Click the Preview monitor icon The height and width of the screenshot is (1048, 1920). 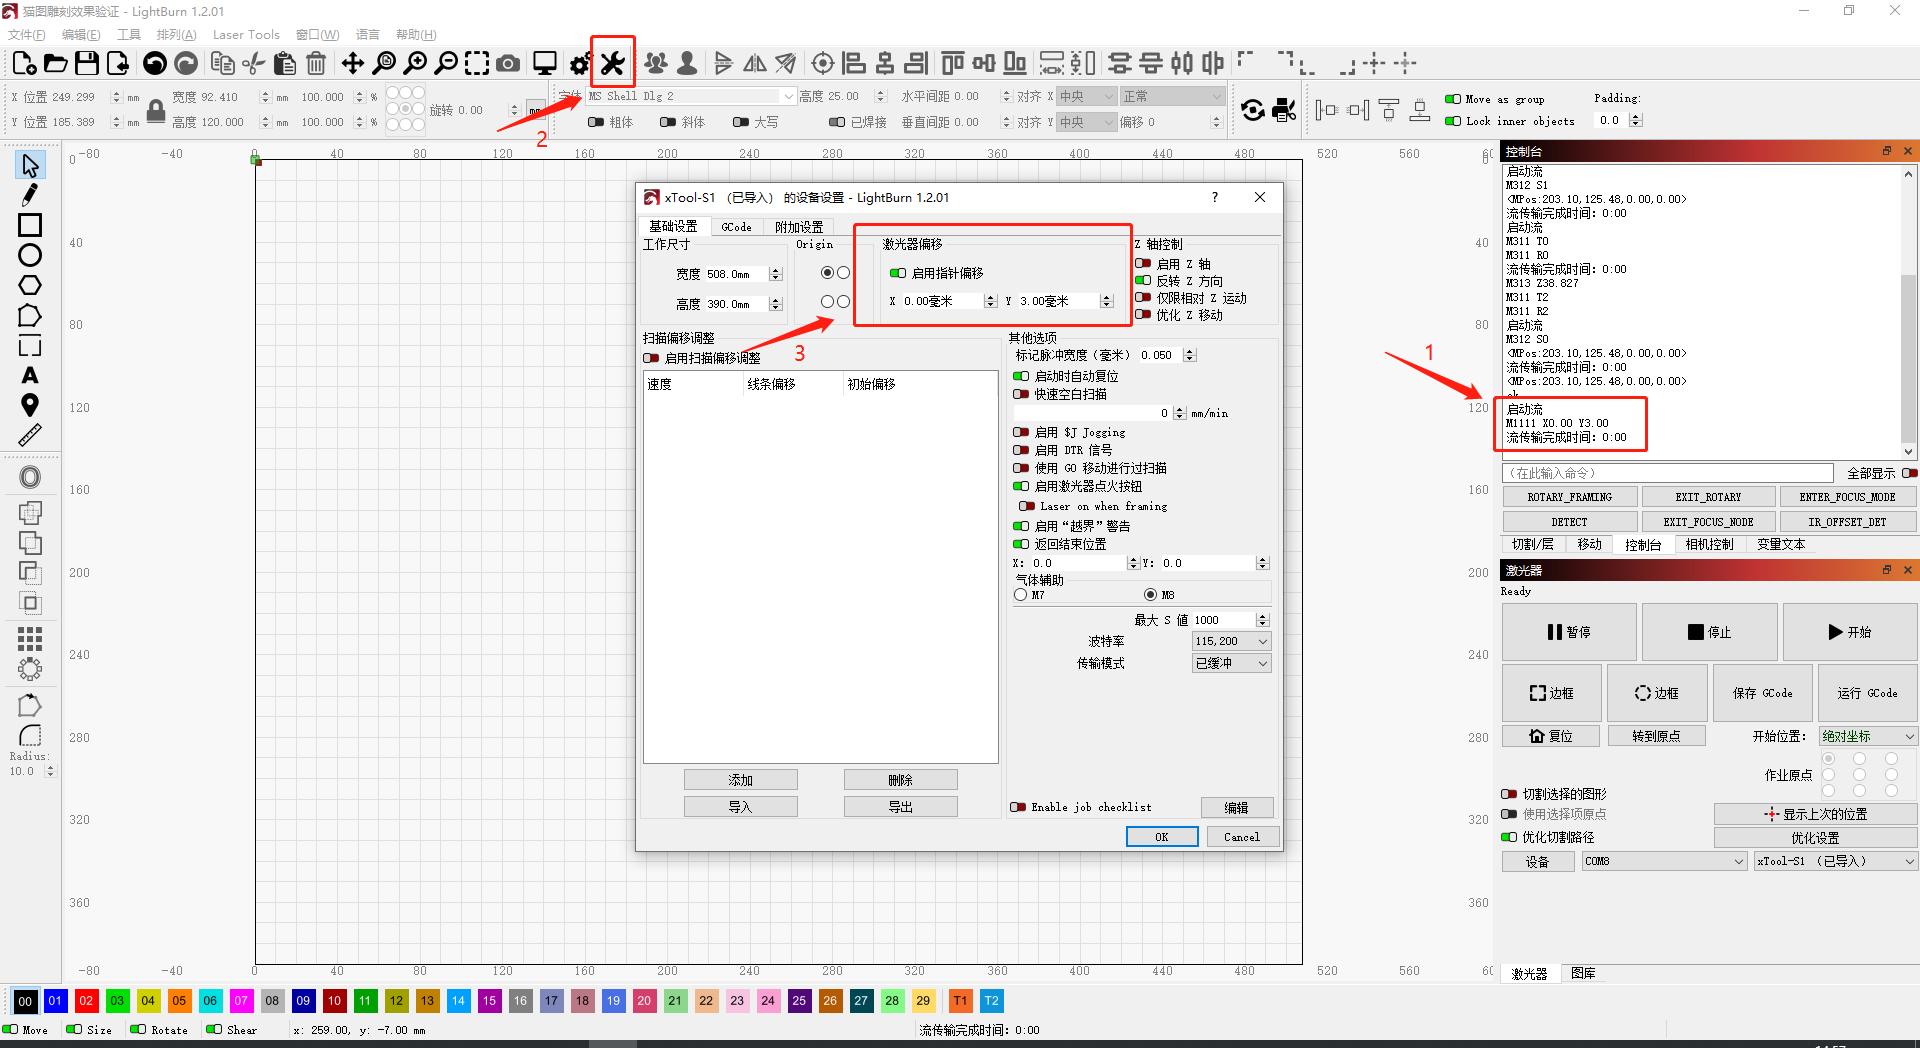click(545, 63)
